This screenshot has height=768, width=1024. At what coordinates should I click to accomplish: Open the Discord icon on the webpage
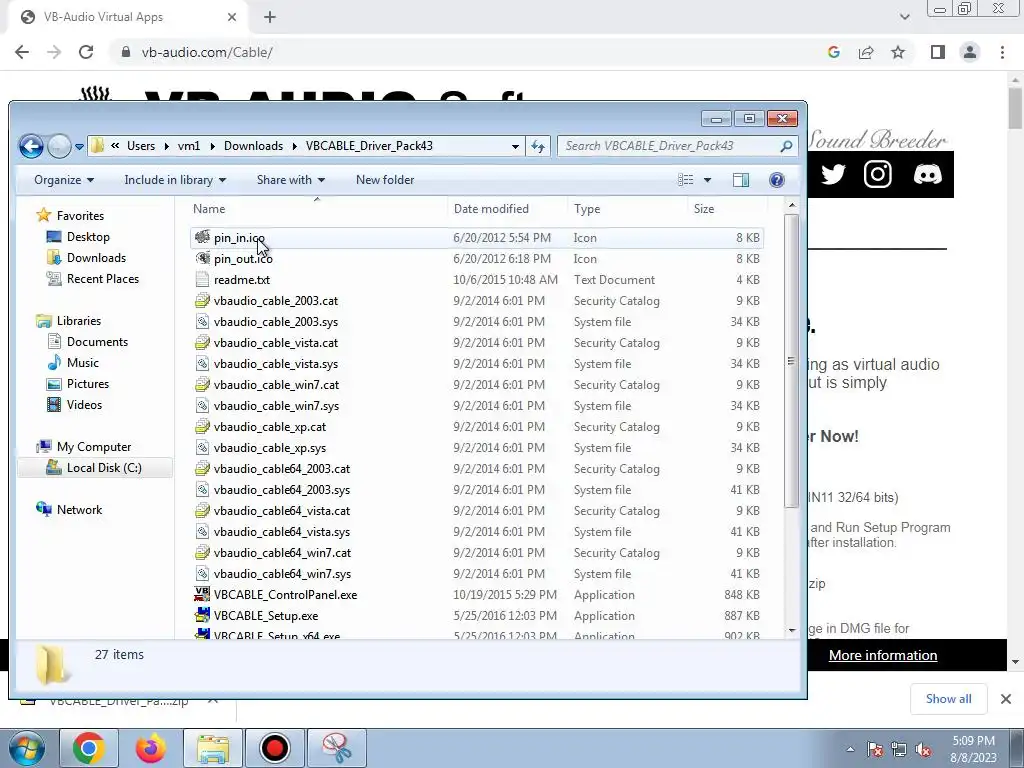click(927, 174)
